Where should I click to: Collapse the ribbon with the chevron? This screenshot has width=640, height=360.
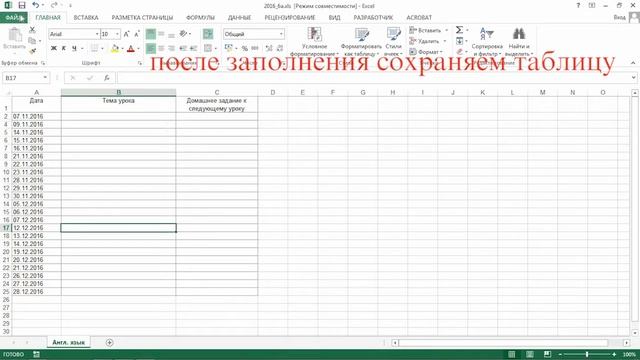(633, 63)
